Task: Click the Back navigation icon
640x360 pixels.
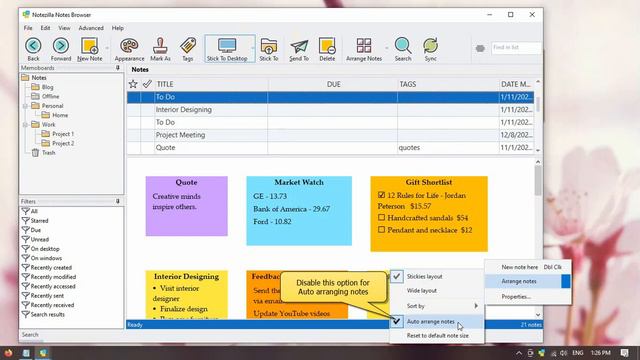Action: coord(33,46)
